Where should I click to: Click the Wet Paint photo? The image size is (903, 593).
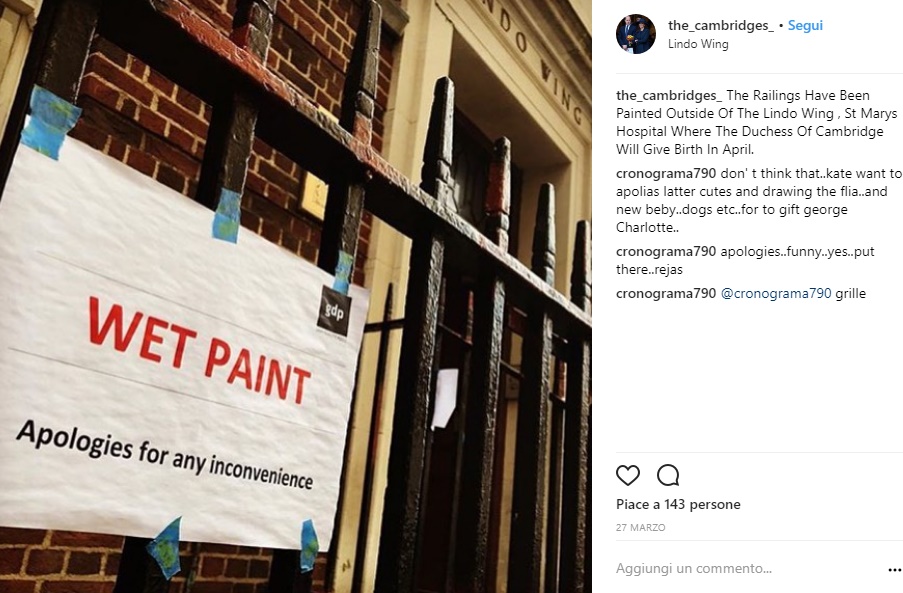296,296
